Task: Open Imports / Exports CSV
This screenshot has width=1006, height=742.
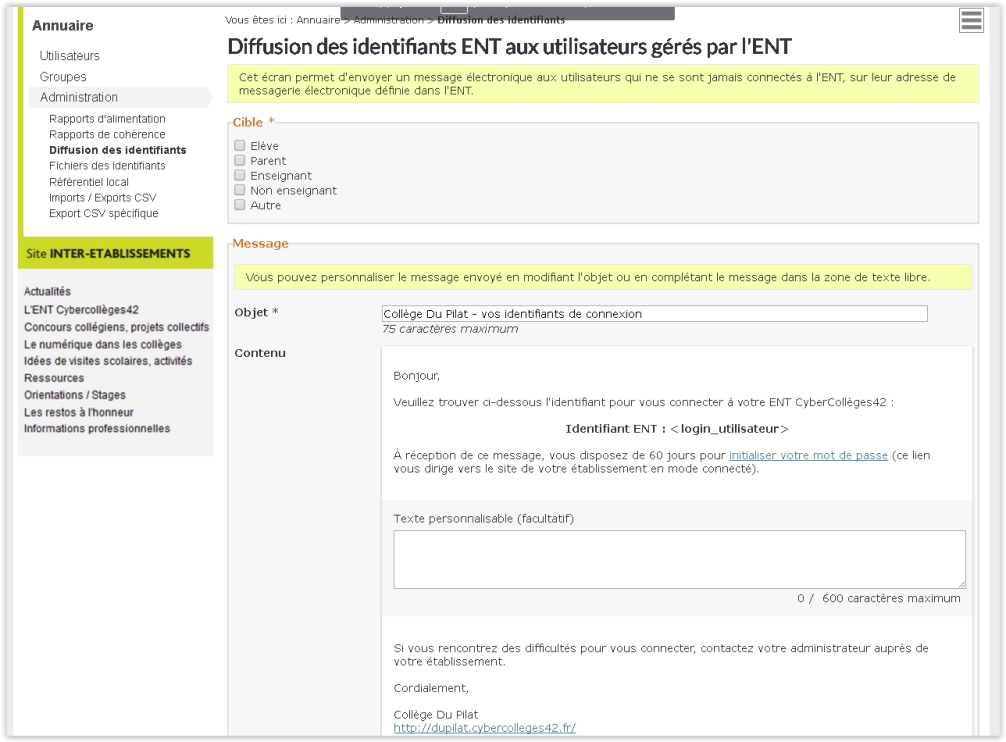Action: tap(103, 198)
